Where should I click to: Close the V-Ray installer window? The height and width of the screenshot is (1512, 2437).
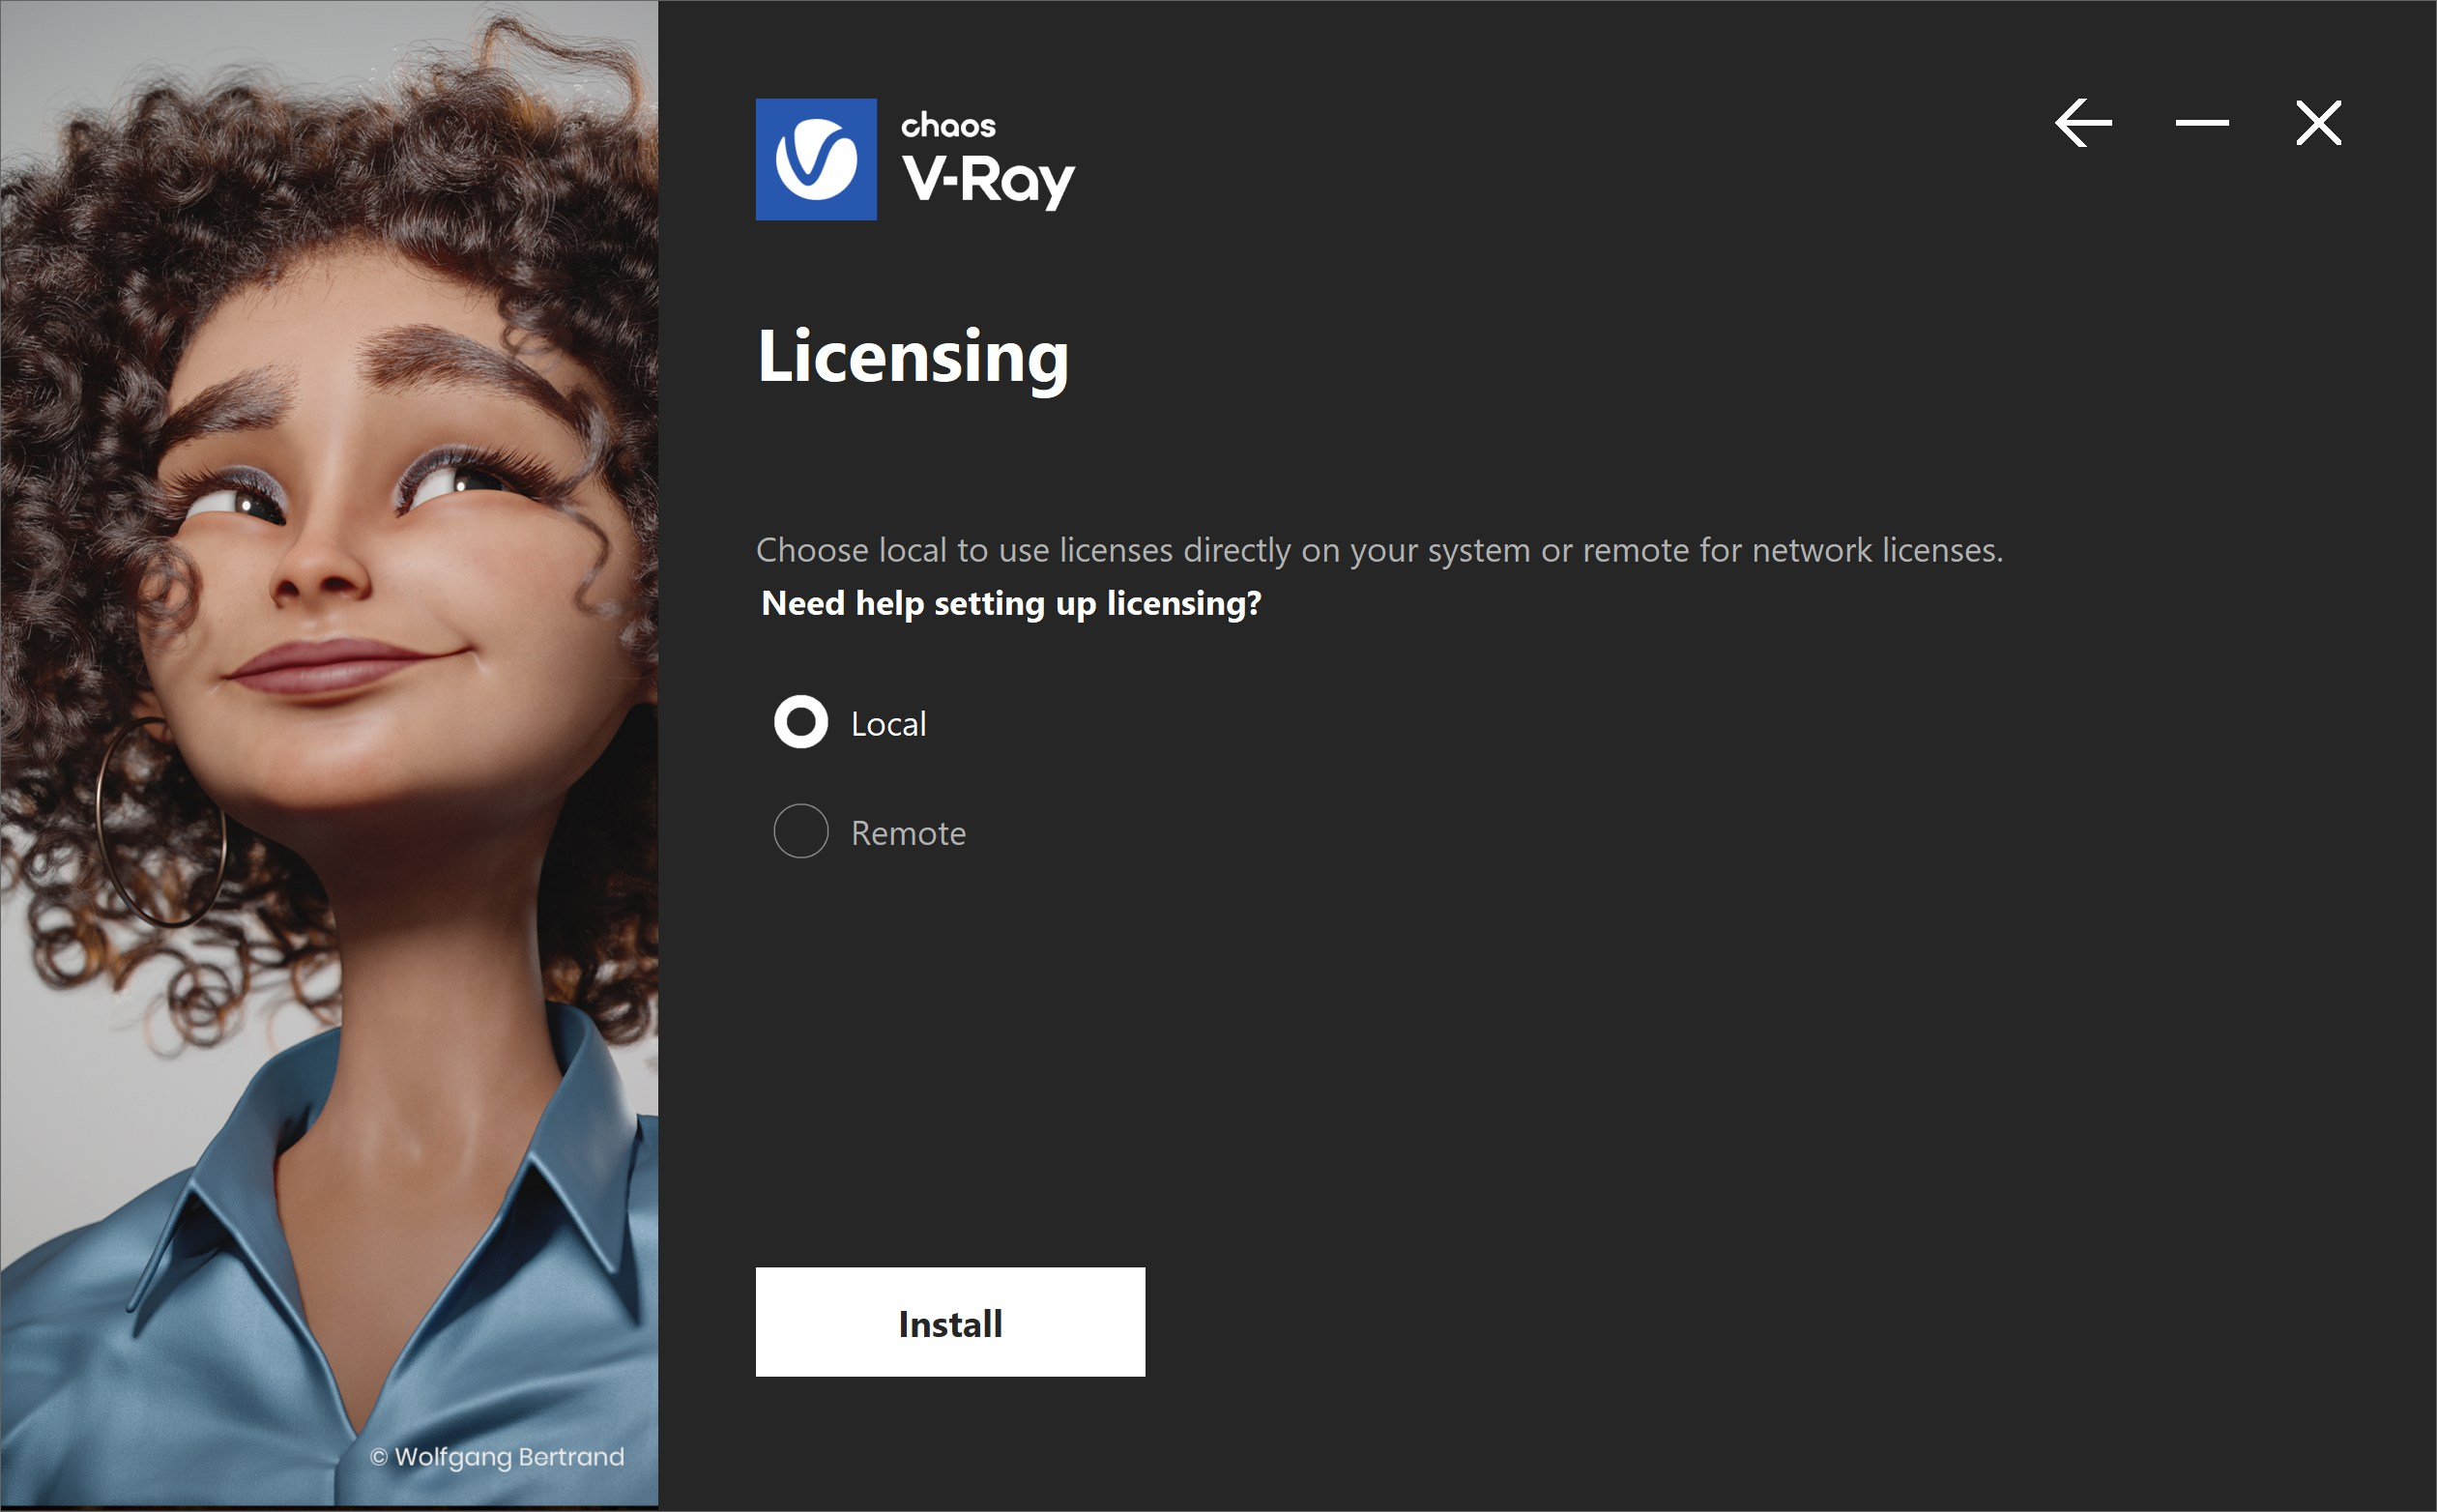tap(2318, 123)
